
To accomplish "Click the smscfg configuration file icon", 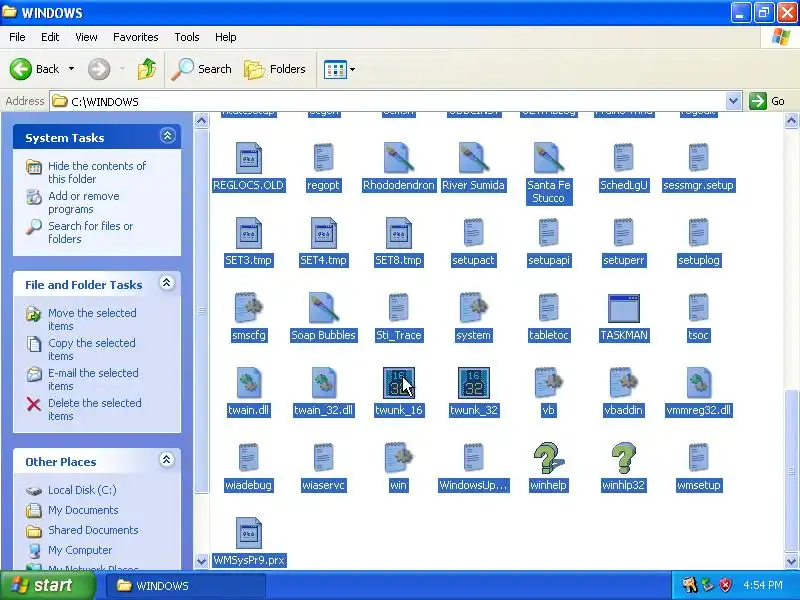I will click(x=248, y=308).
